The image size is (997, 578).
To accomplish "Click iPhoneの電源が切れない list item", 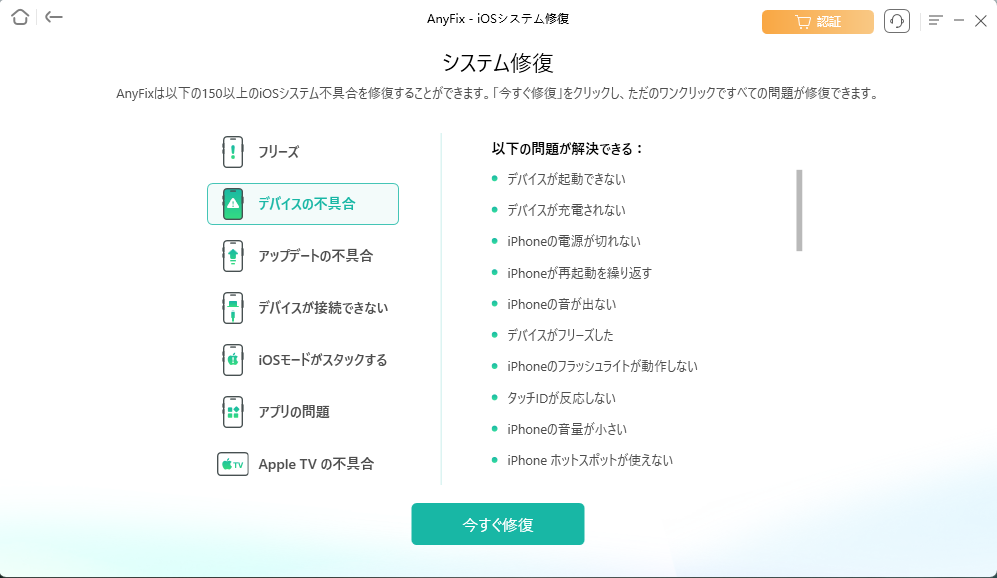I will 574,242.
